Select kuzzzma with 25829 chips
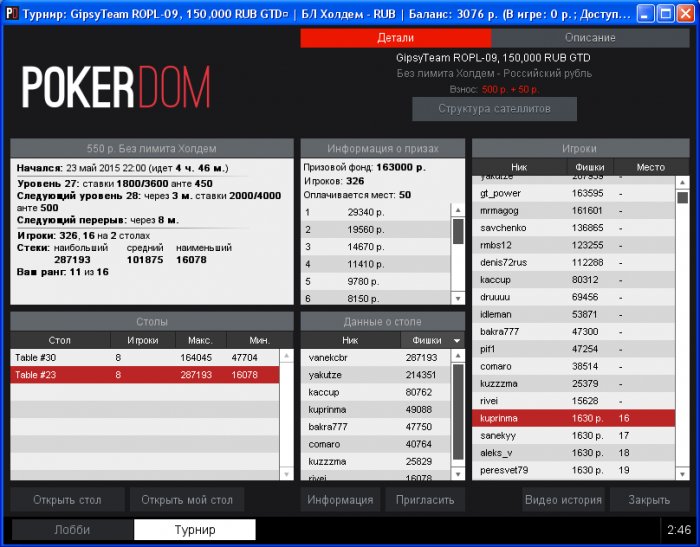This screenshot has width=700, height=547. pos(376,462)
